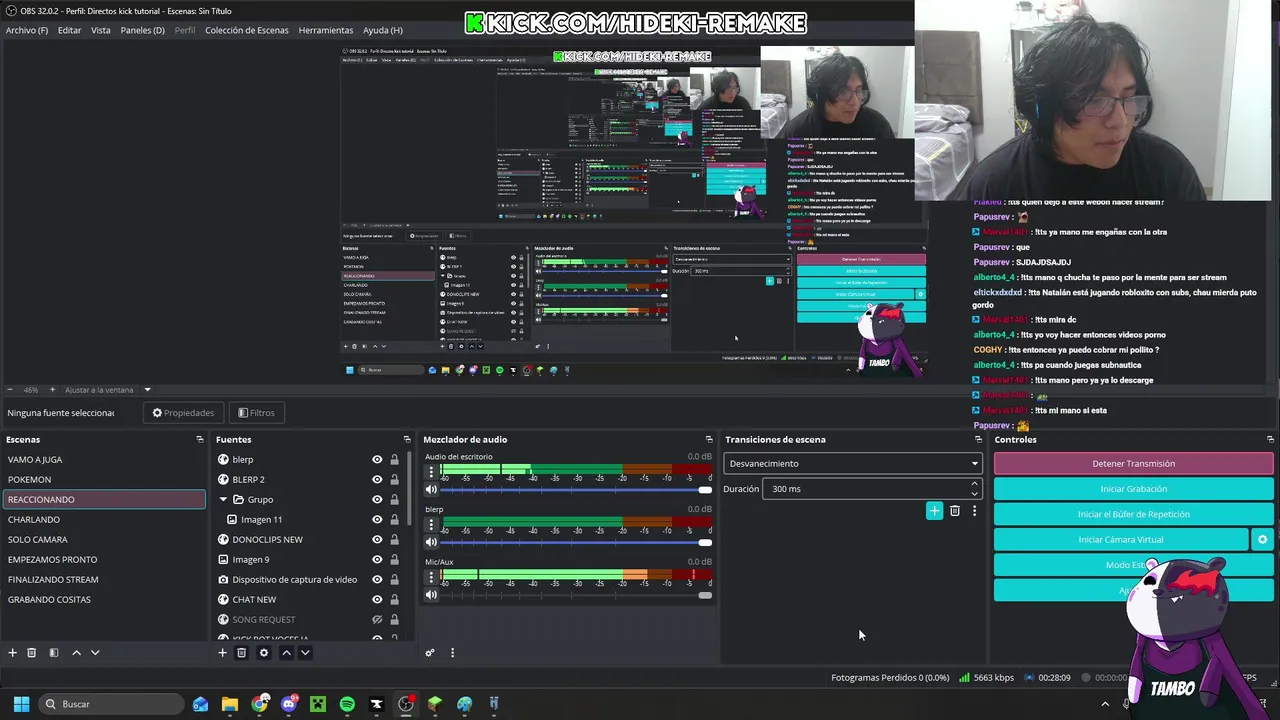Click Iniciar Grabación button
Image resolution: width=1280 pixels, height=720 pixels.
[x=1133, y=489]
